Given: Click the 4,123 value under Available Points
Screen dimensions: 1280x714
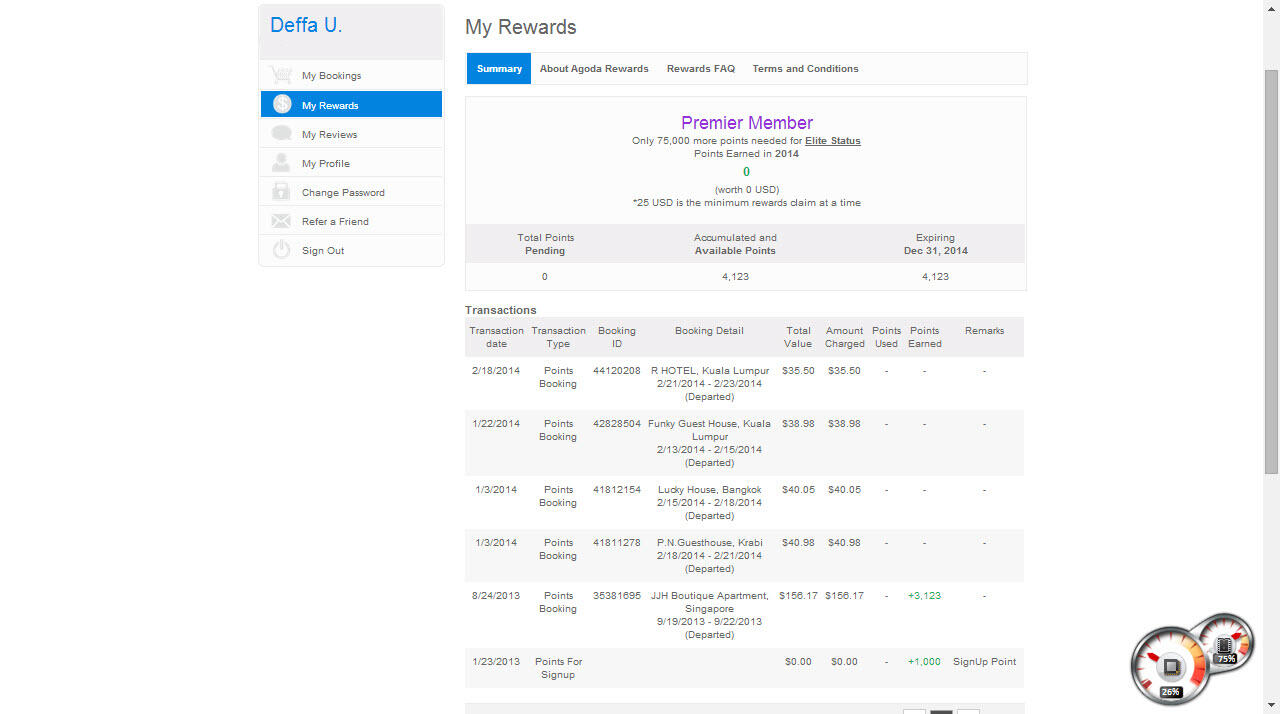Looking at the screenshot, I should coord(735,276).
